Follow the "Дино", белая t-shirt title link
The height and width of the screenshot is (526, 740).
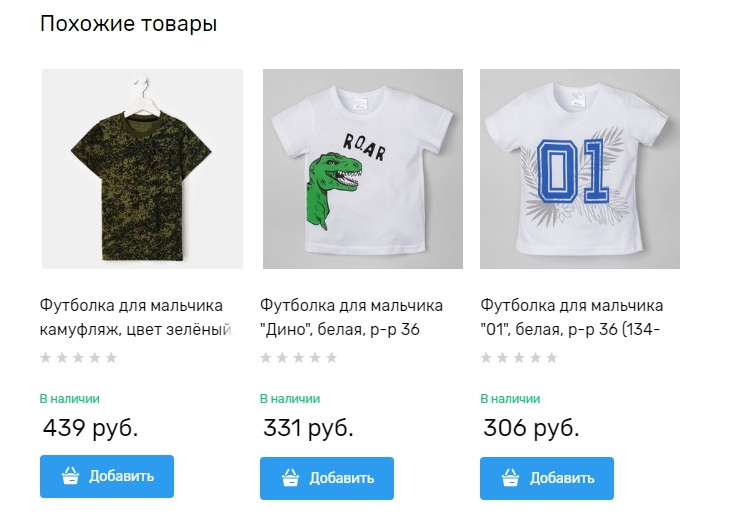click(351, 317)
